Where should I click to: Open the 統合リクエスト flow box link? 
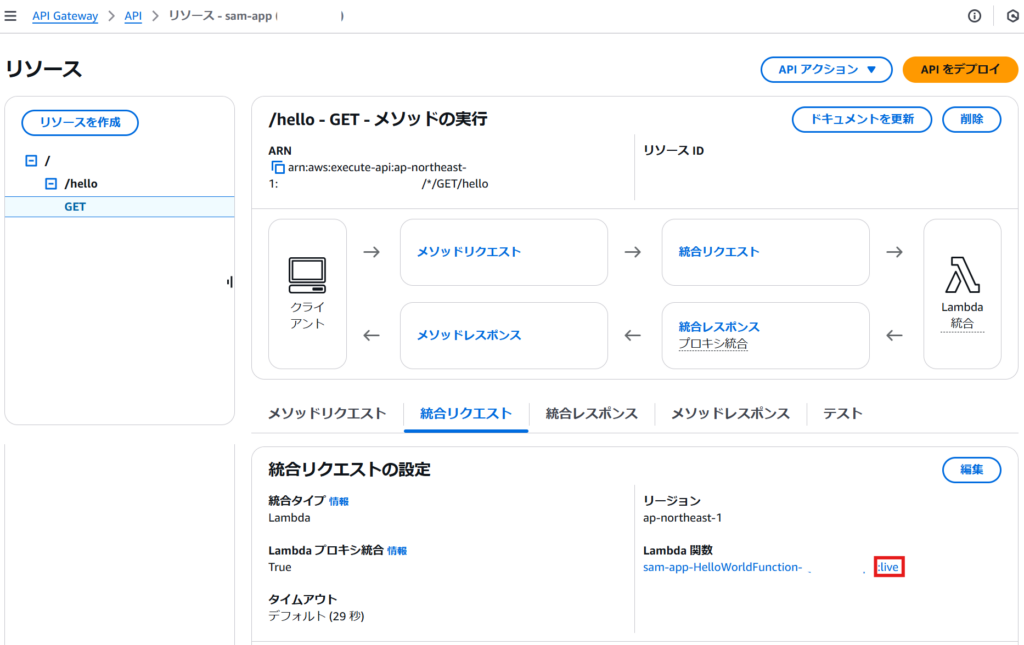[x=718, y=251]
